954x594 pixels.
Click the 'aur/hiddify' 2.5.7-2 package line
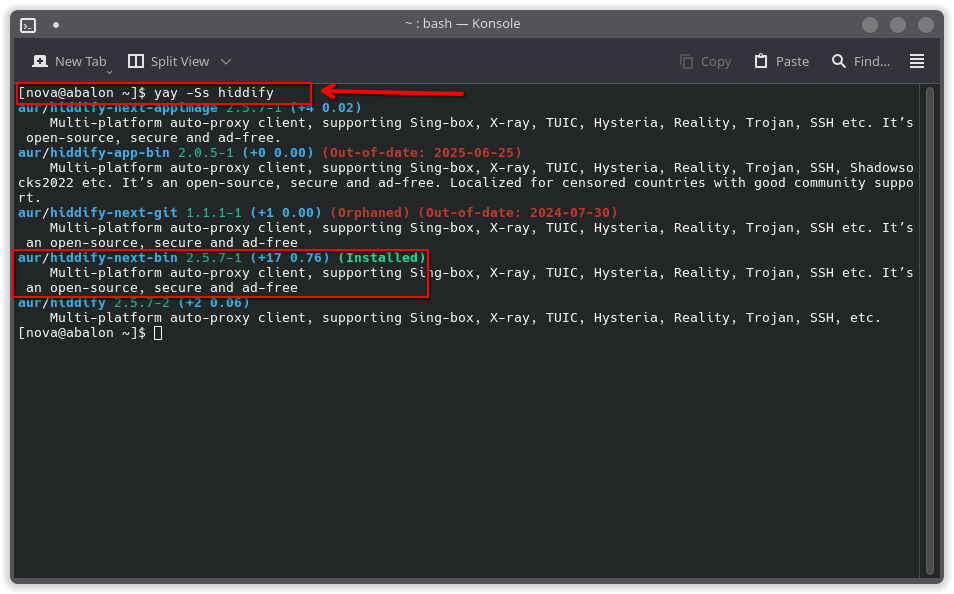tap(134, 303)
